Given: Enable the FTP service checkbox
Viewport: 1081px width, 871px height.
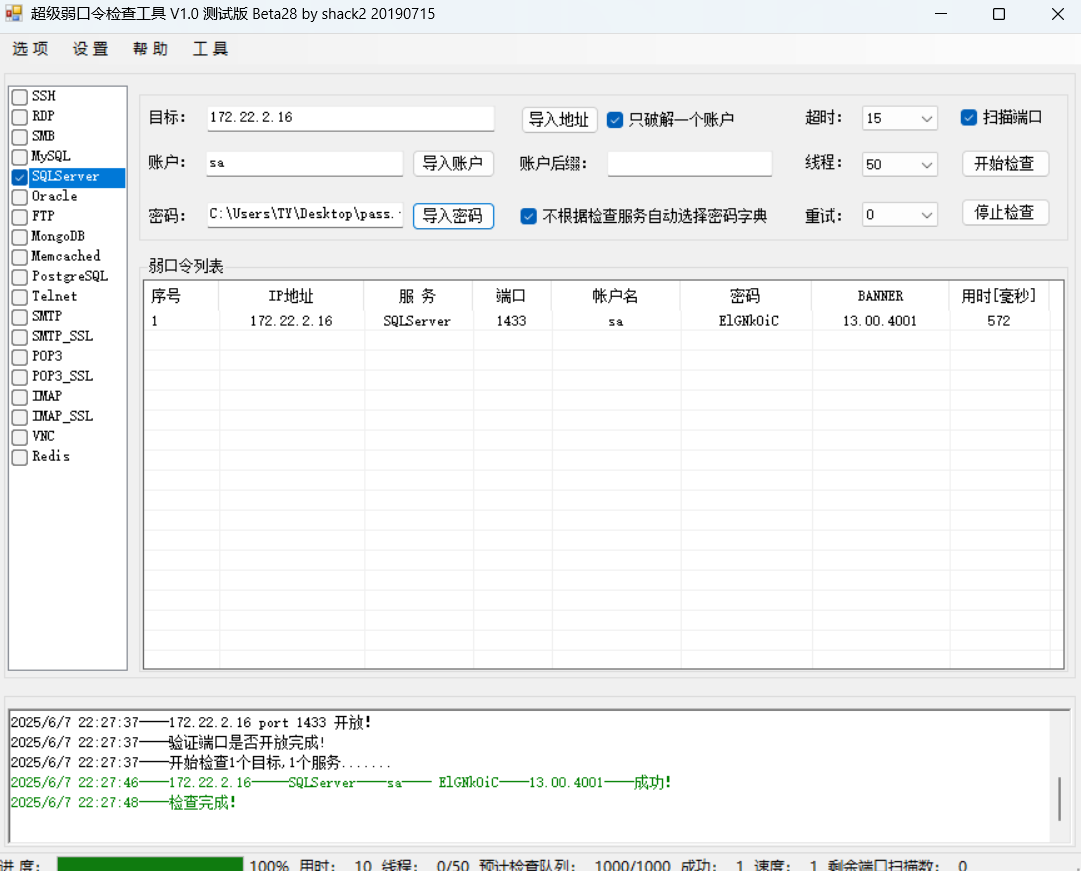Looking at the screenshot, I should (20, 217).
